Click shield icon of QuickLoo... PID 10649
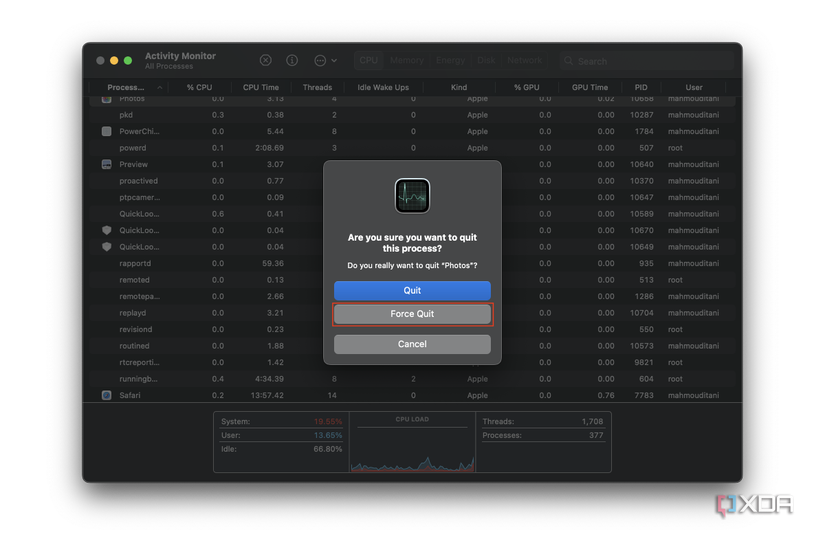 [x=106, y=247]
